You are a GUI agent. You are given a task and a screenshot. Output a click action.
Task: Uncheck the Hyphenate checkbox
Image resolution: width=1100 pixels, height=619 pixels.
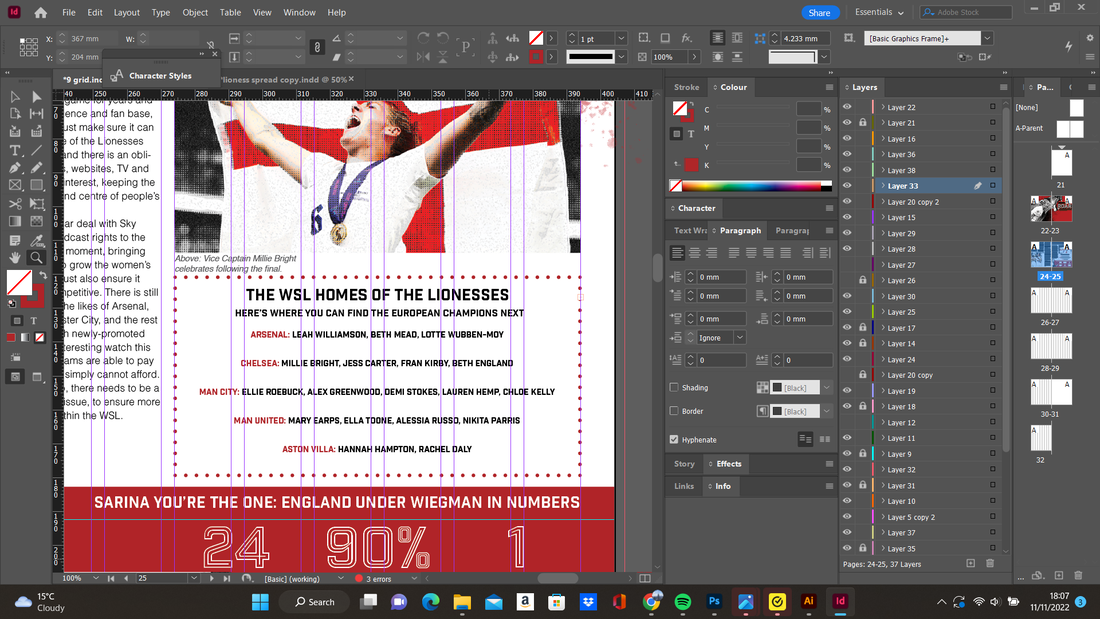click(x=674, y=439)
